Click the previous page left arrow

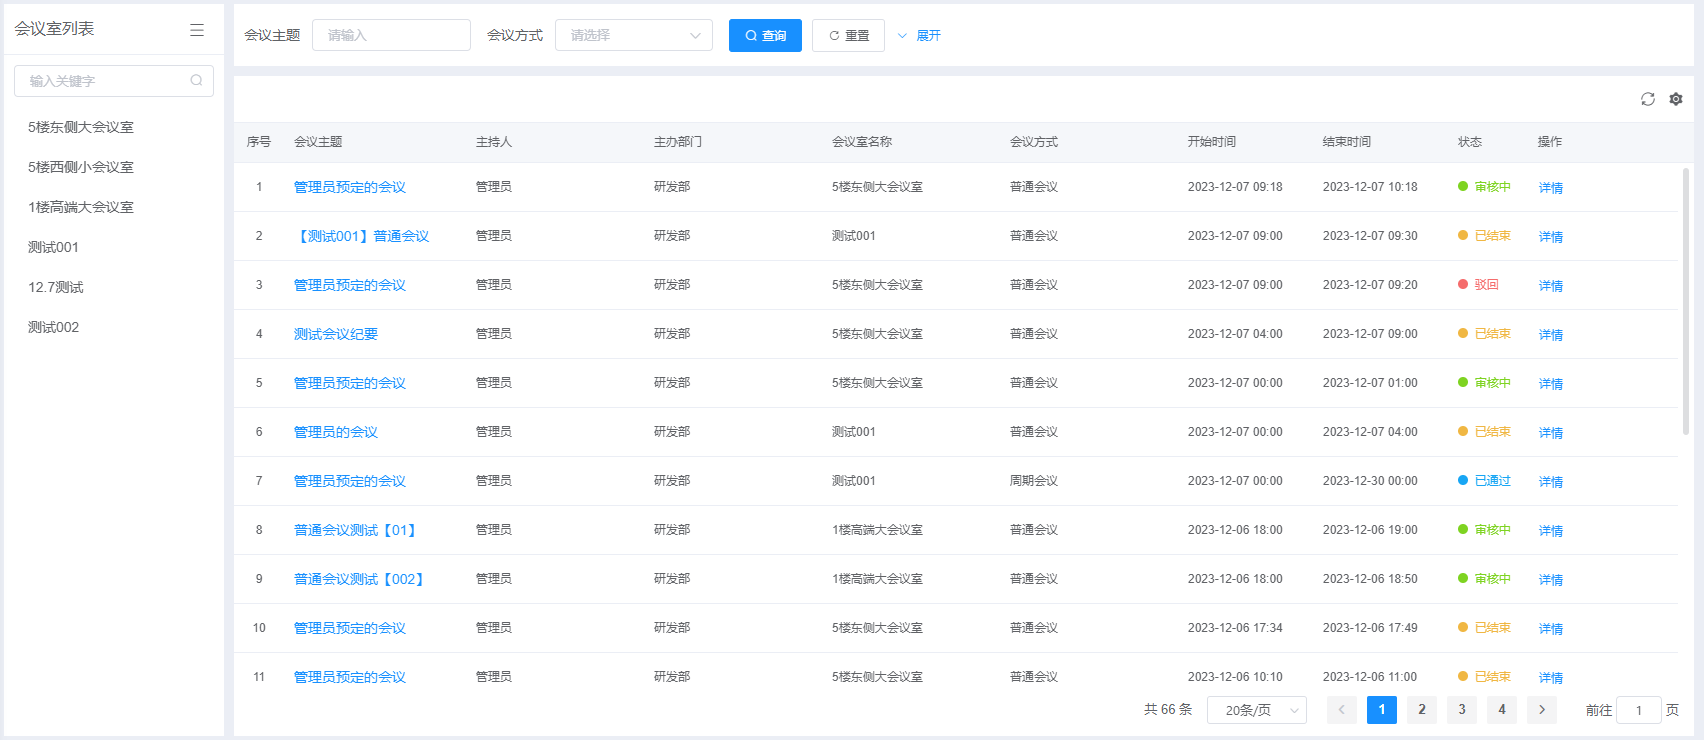1341,709
